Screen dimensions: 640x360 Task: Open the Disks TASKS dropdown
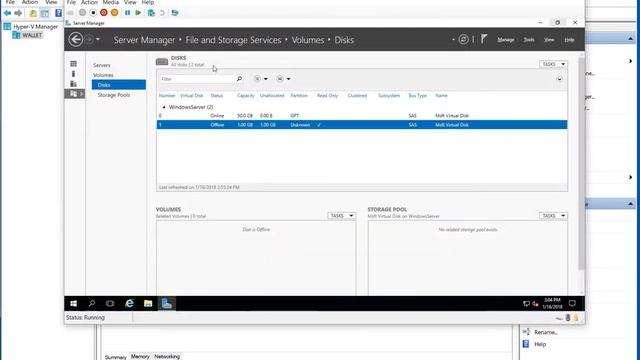pos(553,64)
